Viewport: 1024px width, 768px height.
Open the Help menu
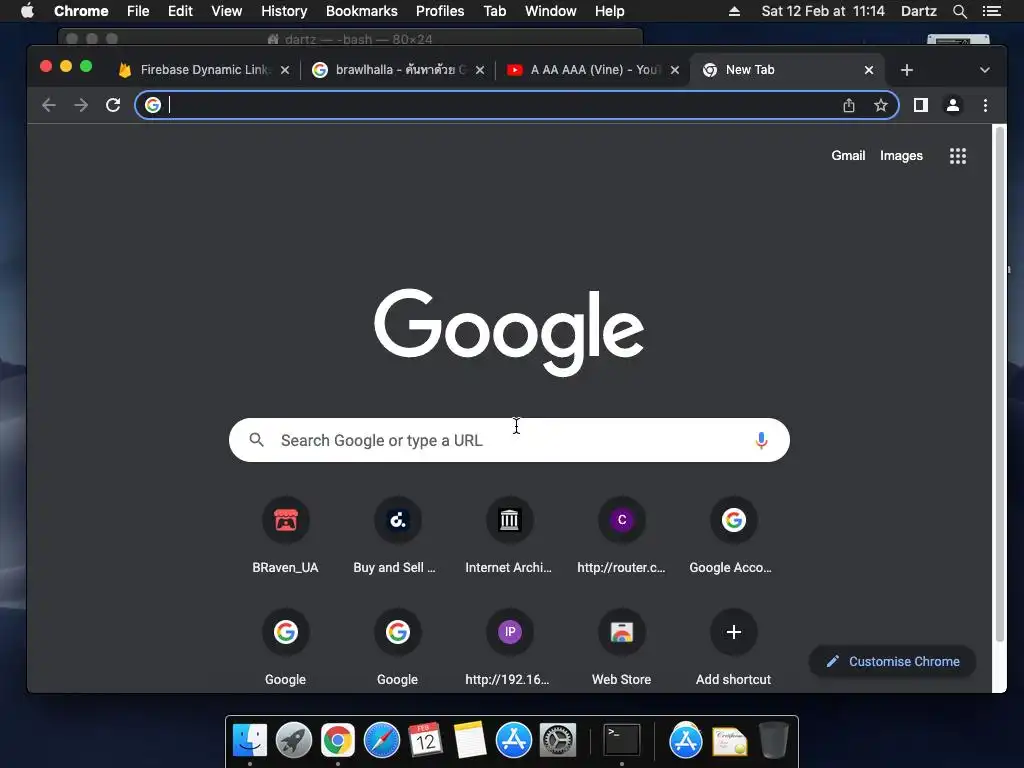tap(609, 11)
